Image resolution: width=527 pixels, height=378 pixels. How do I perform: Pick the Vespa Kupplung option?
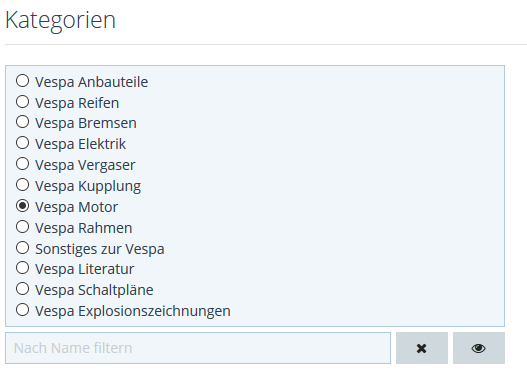click(23, 185)
